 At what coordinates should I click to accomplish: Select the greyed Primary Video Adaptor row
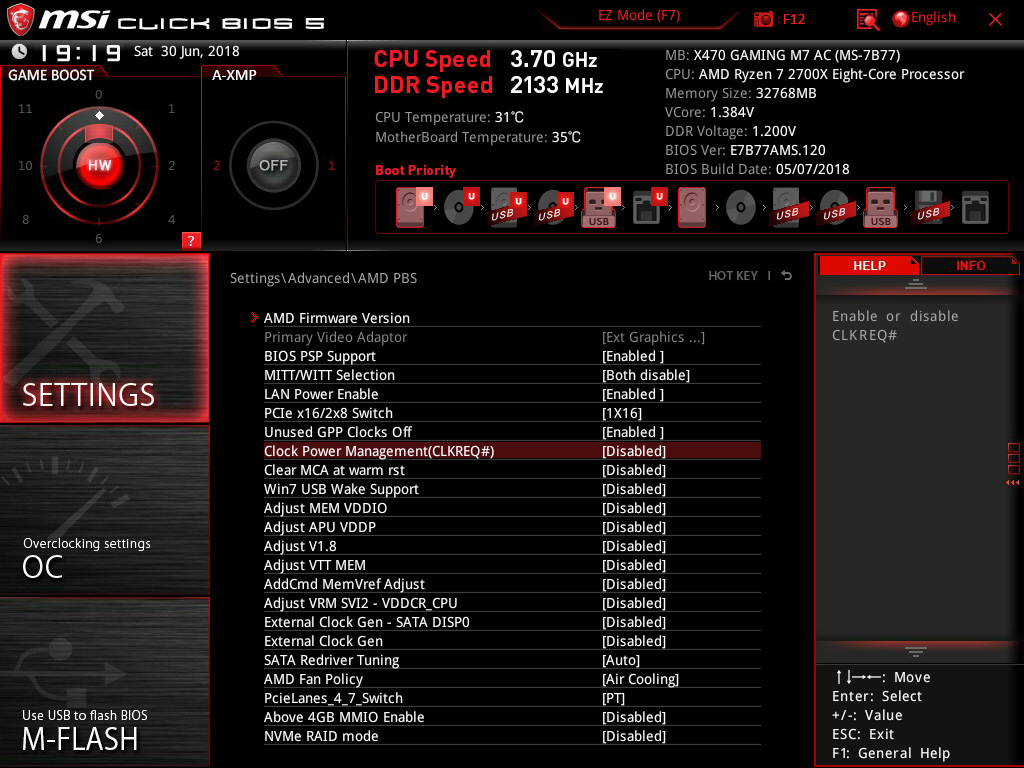(x=512, y=337)
